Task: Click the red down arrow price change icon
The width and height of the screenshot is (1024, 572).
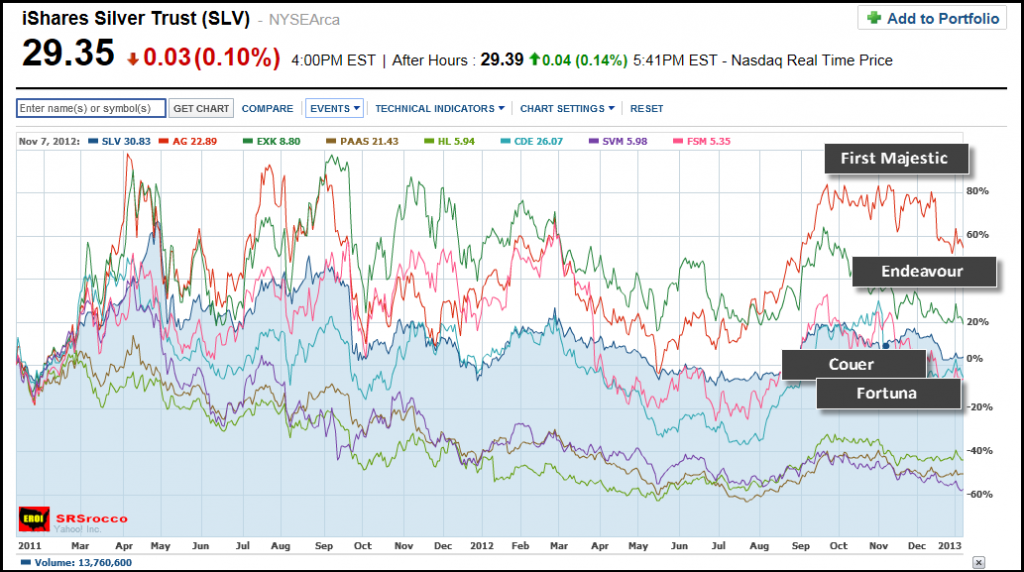Action: [x=133, y=59]
